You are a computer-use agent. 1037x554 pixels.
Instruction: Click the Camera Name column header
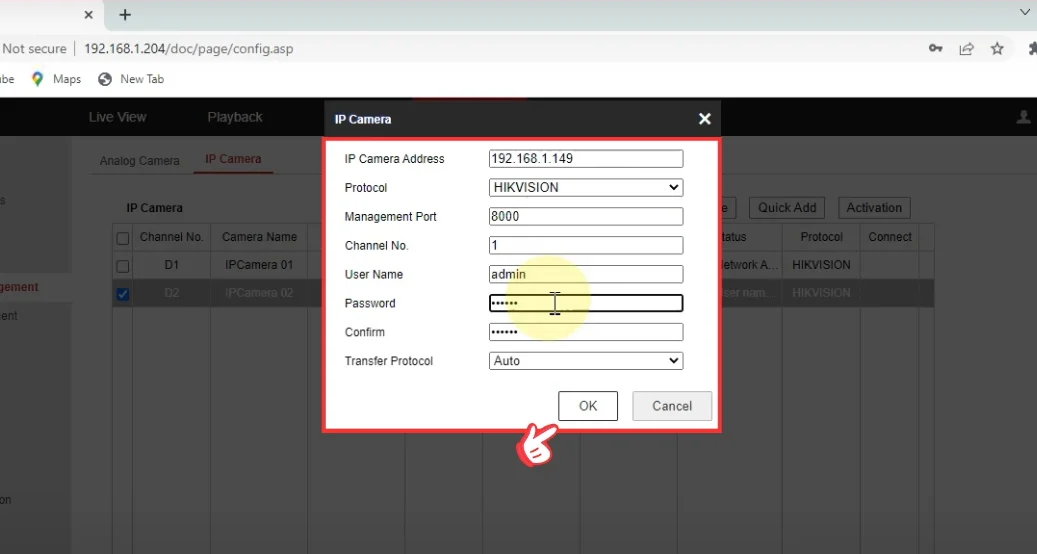click(x=259, y=237)
